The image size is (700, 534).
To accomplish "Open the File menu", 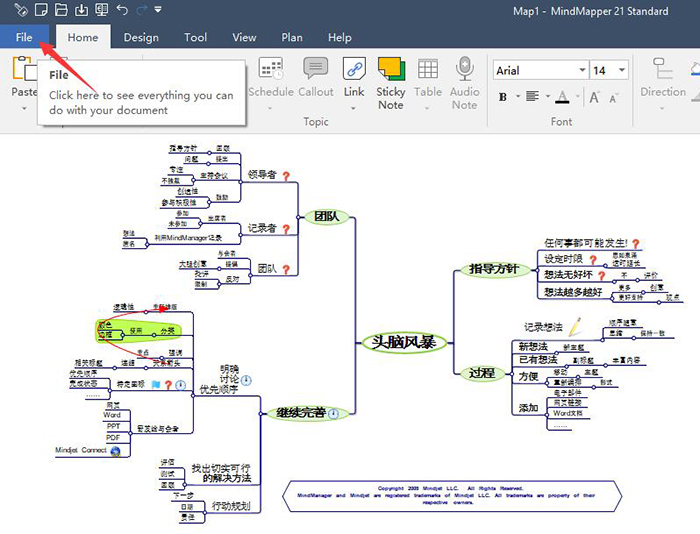I will (24, 38).
